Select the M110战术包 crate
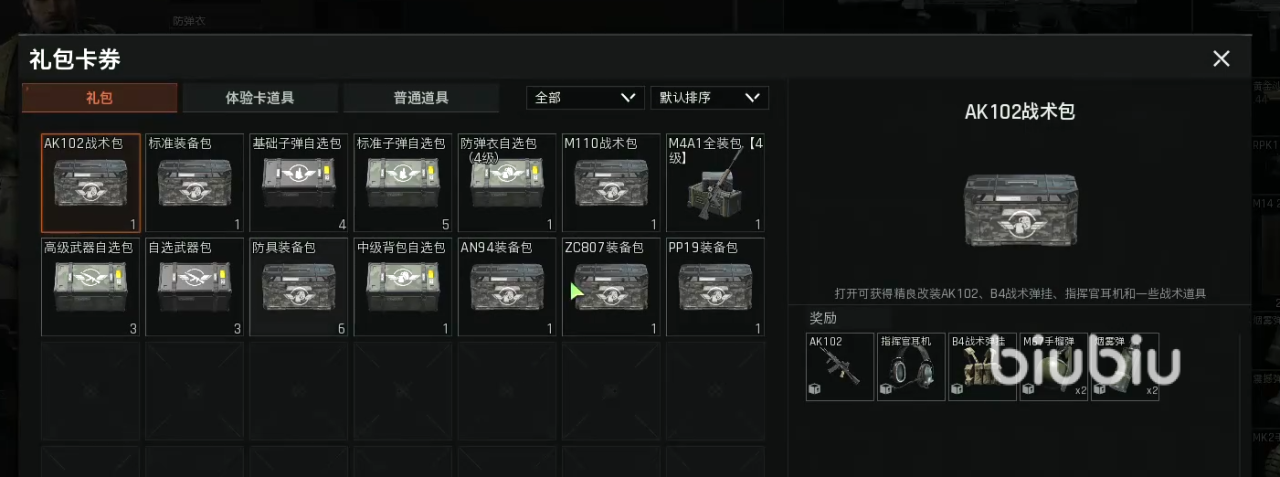Image resolution: width=1280 pixels, height=477 pixels. tap(611, 183)
